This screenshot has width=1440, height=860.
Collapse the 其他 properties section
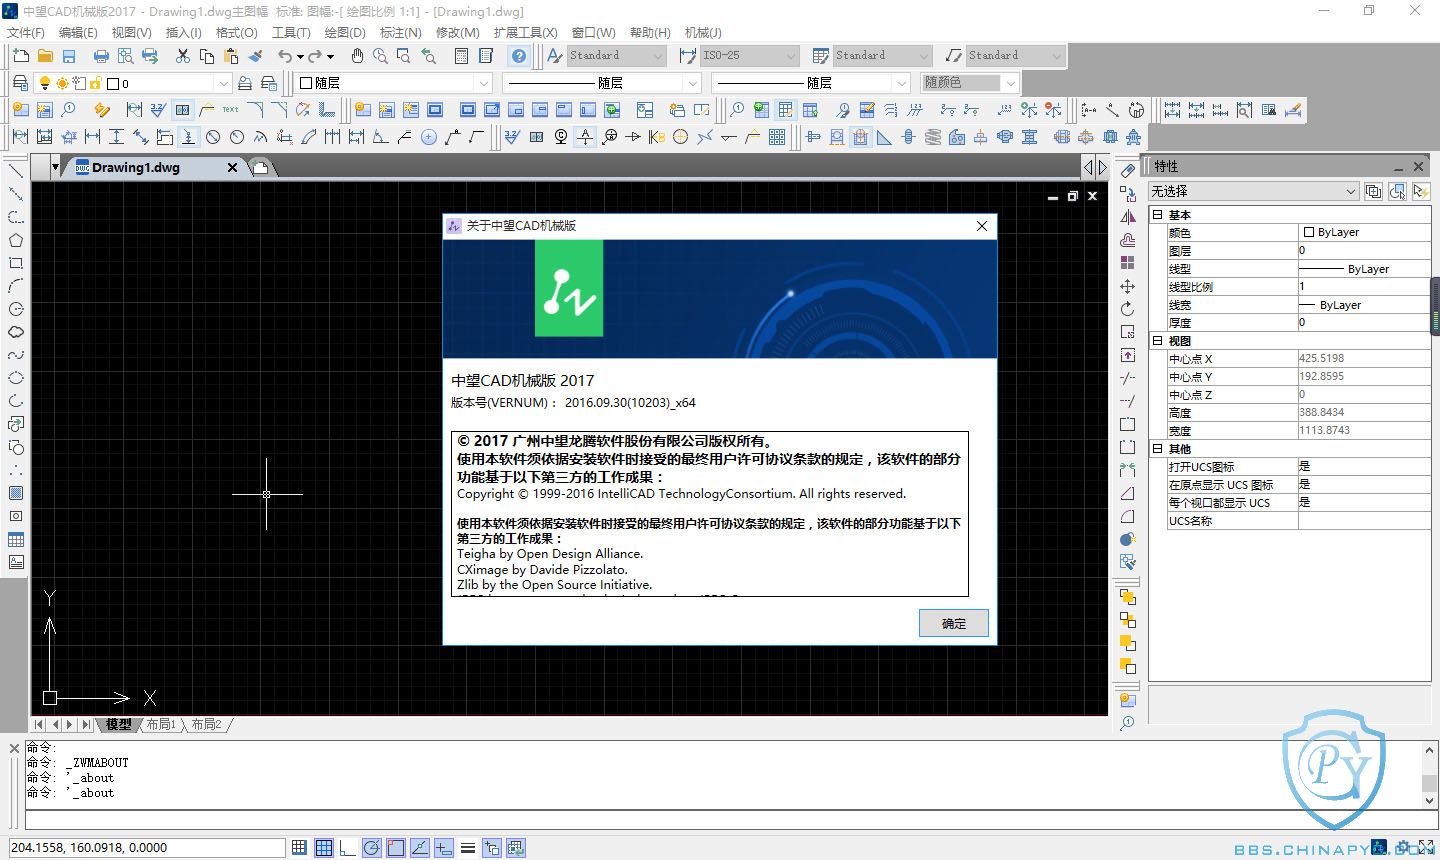[x=1158, y=449]
